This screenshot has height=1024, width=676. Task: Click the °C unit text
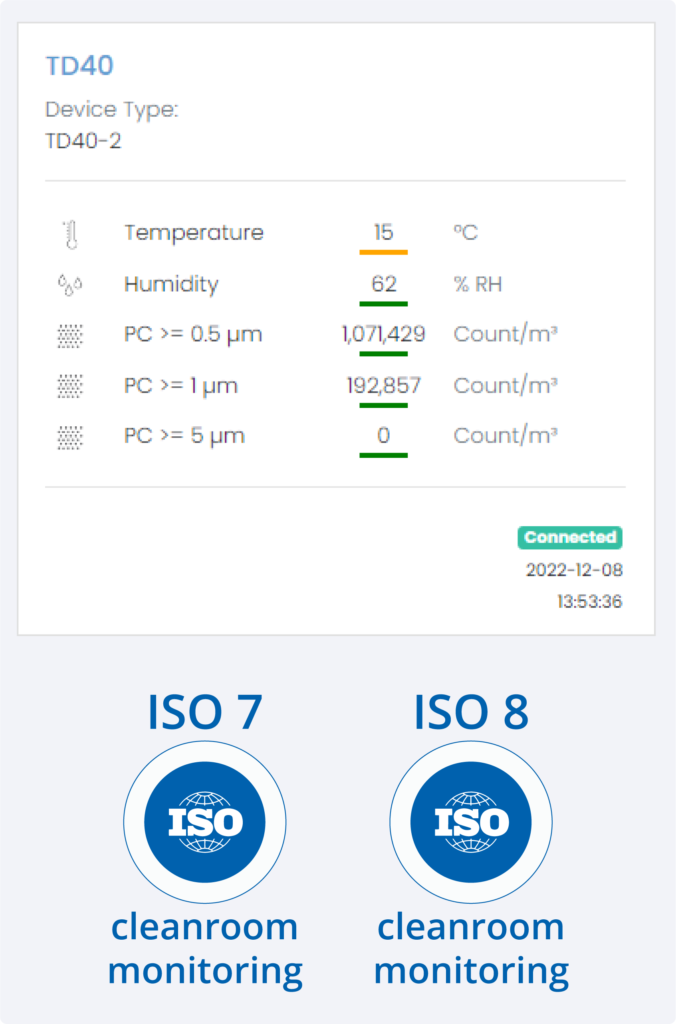coord(466,232)
